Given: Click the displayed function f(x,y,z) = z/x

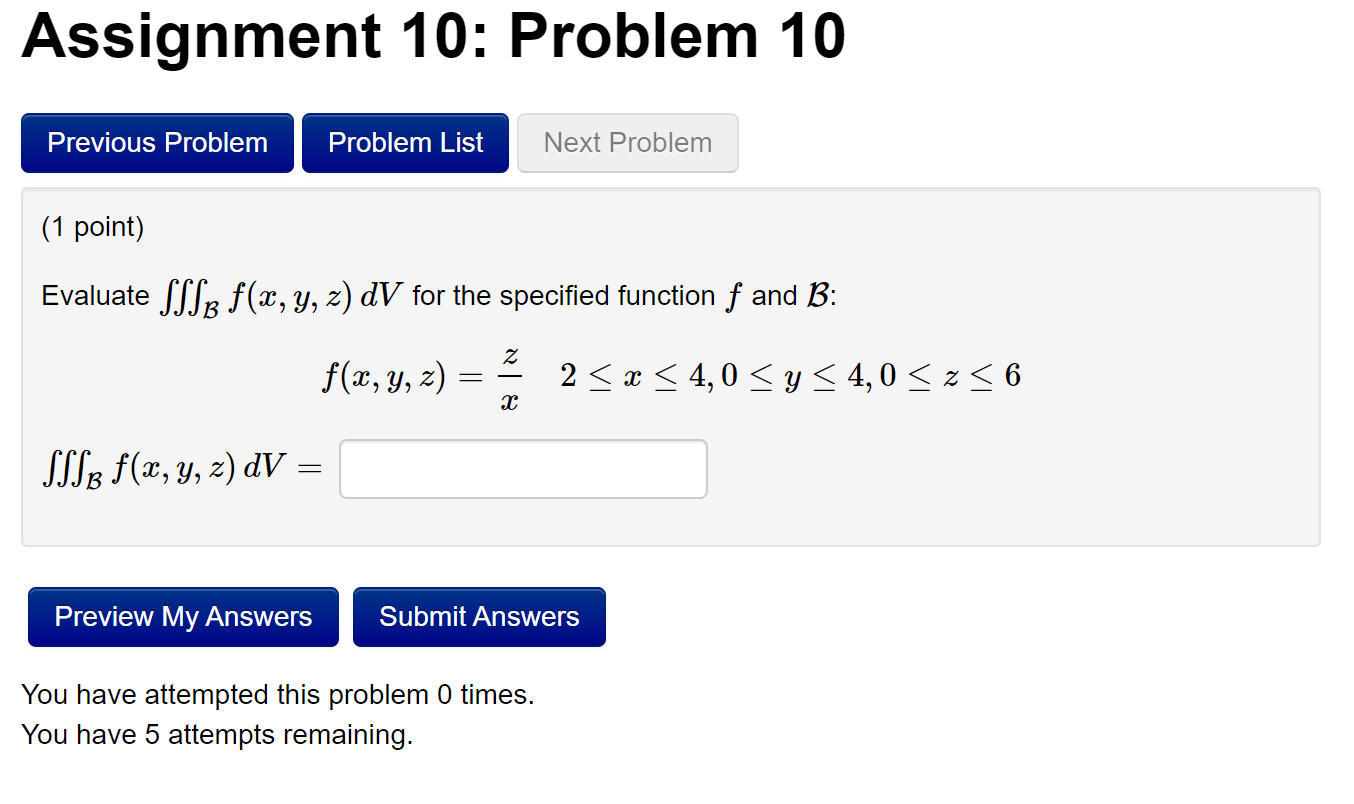Looking at the screenshot, I should (420, 376).
